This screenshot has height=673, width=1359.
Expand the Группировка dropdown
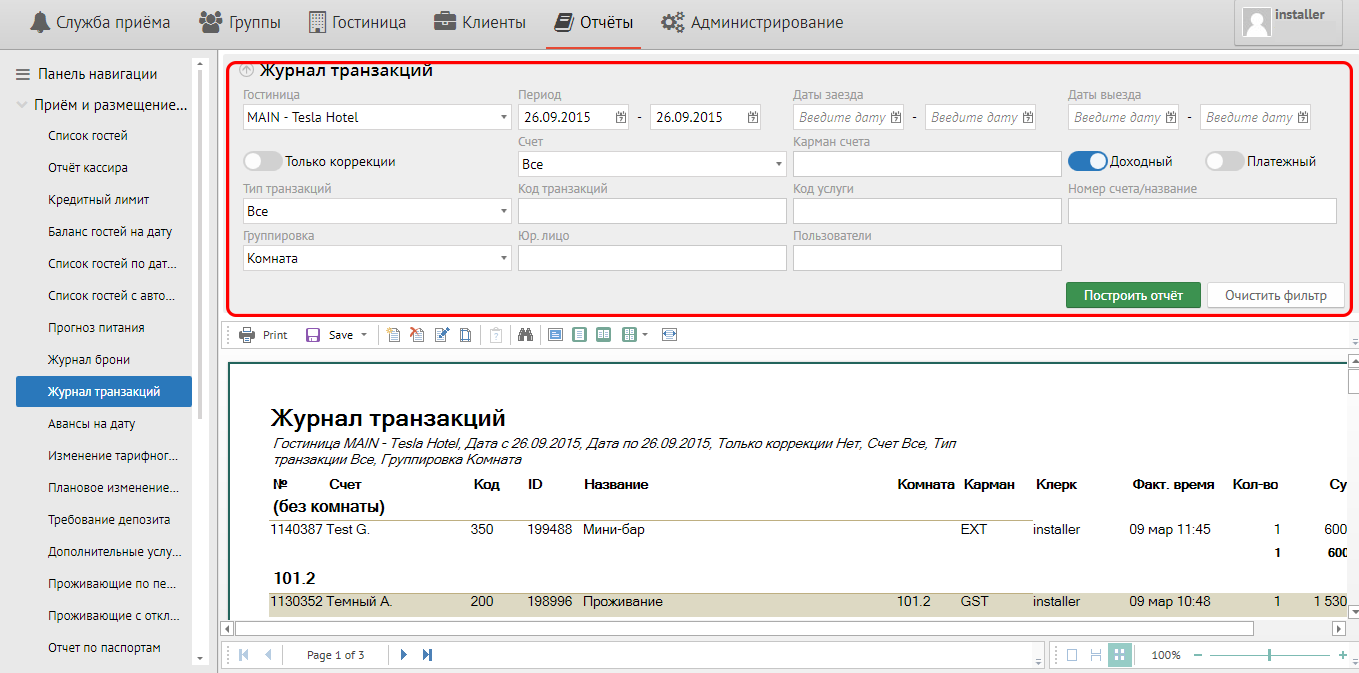click(x=503, y=258)
